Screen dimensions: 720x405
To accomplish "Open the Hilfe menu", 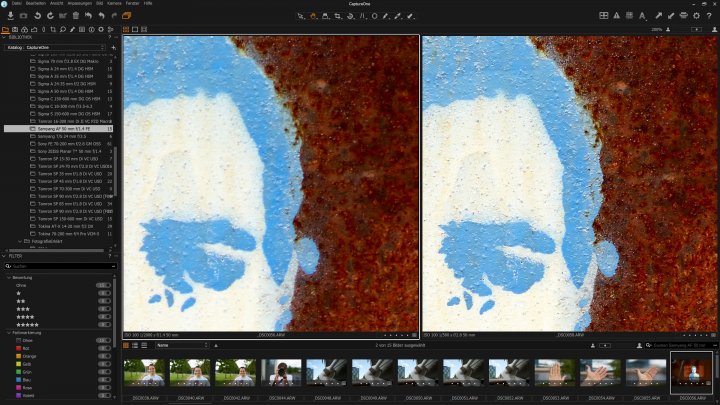I will pyautogui.click(x=148, y=3).
